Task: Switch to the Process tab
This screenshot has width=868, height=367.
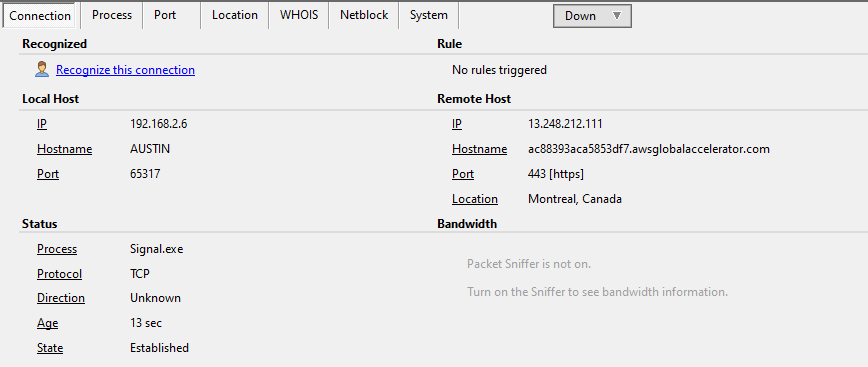Action: (x=112, y=15)
